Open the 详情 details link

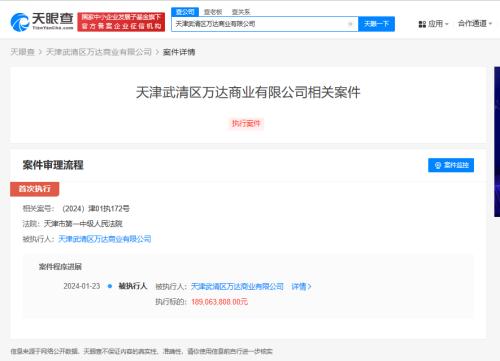pos(301,286)
